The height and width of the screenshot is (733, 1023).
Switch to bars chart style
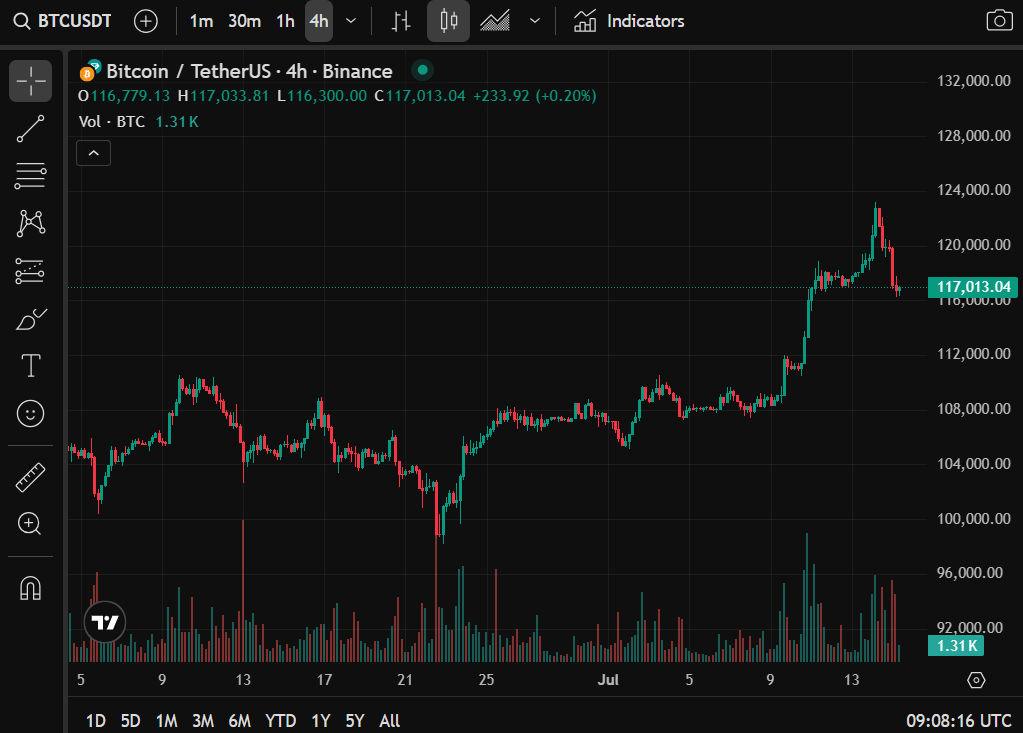pos(401,21)
